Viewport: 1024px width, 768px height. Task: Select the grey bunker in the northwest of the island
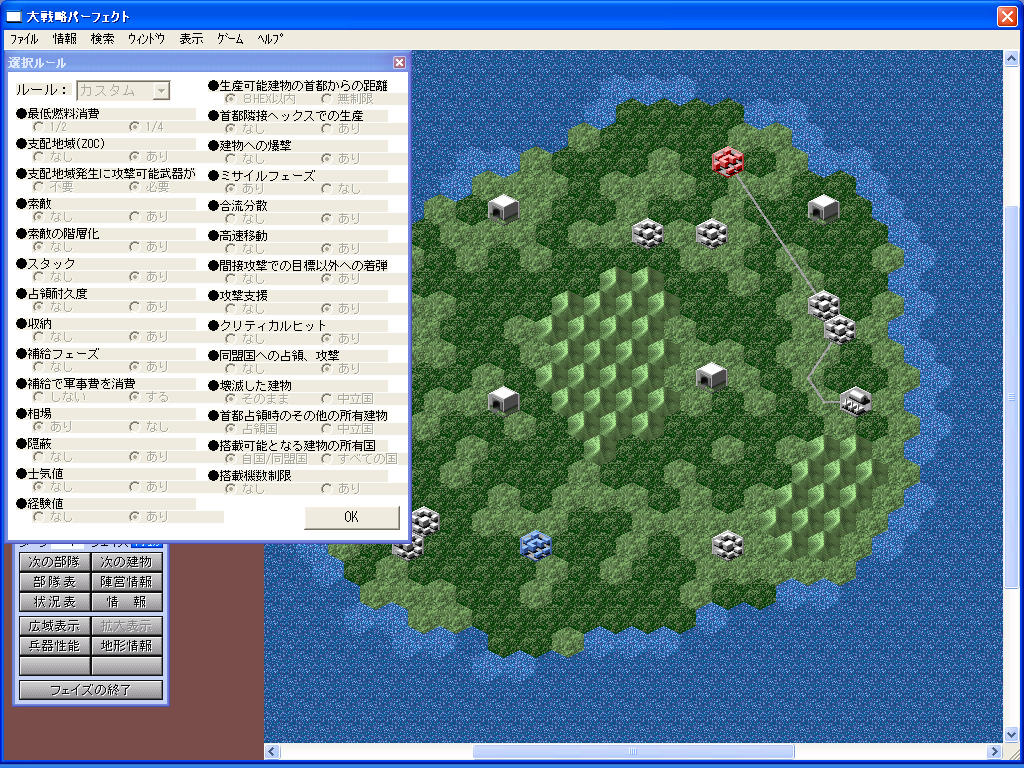[503, 208]
